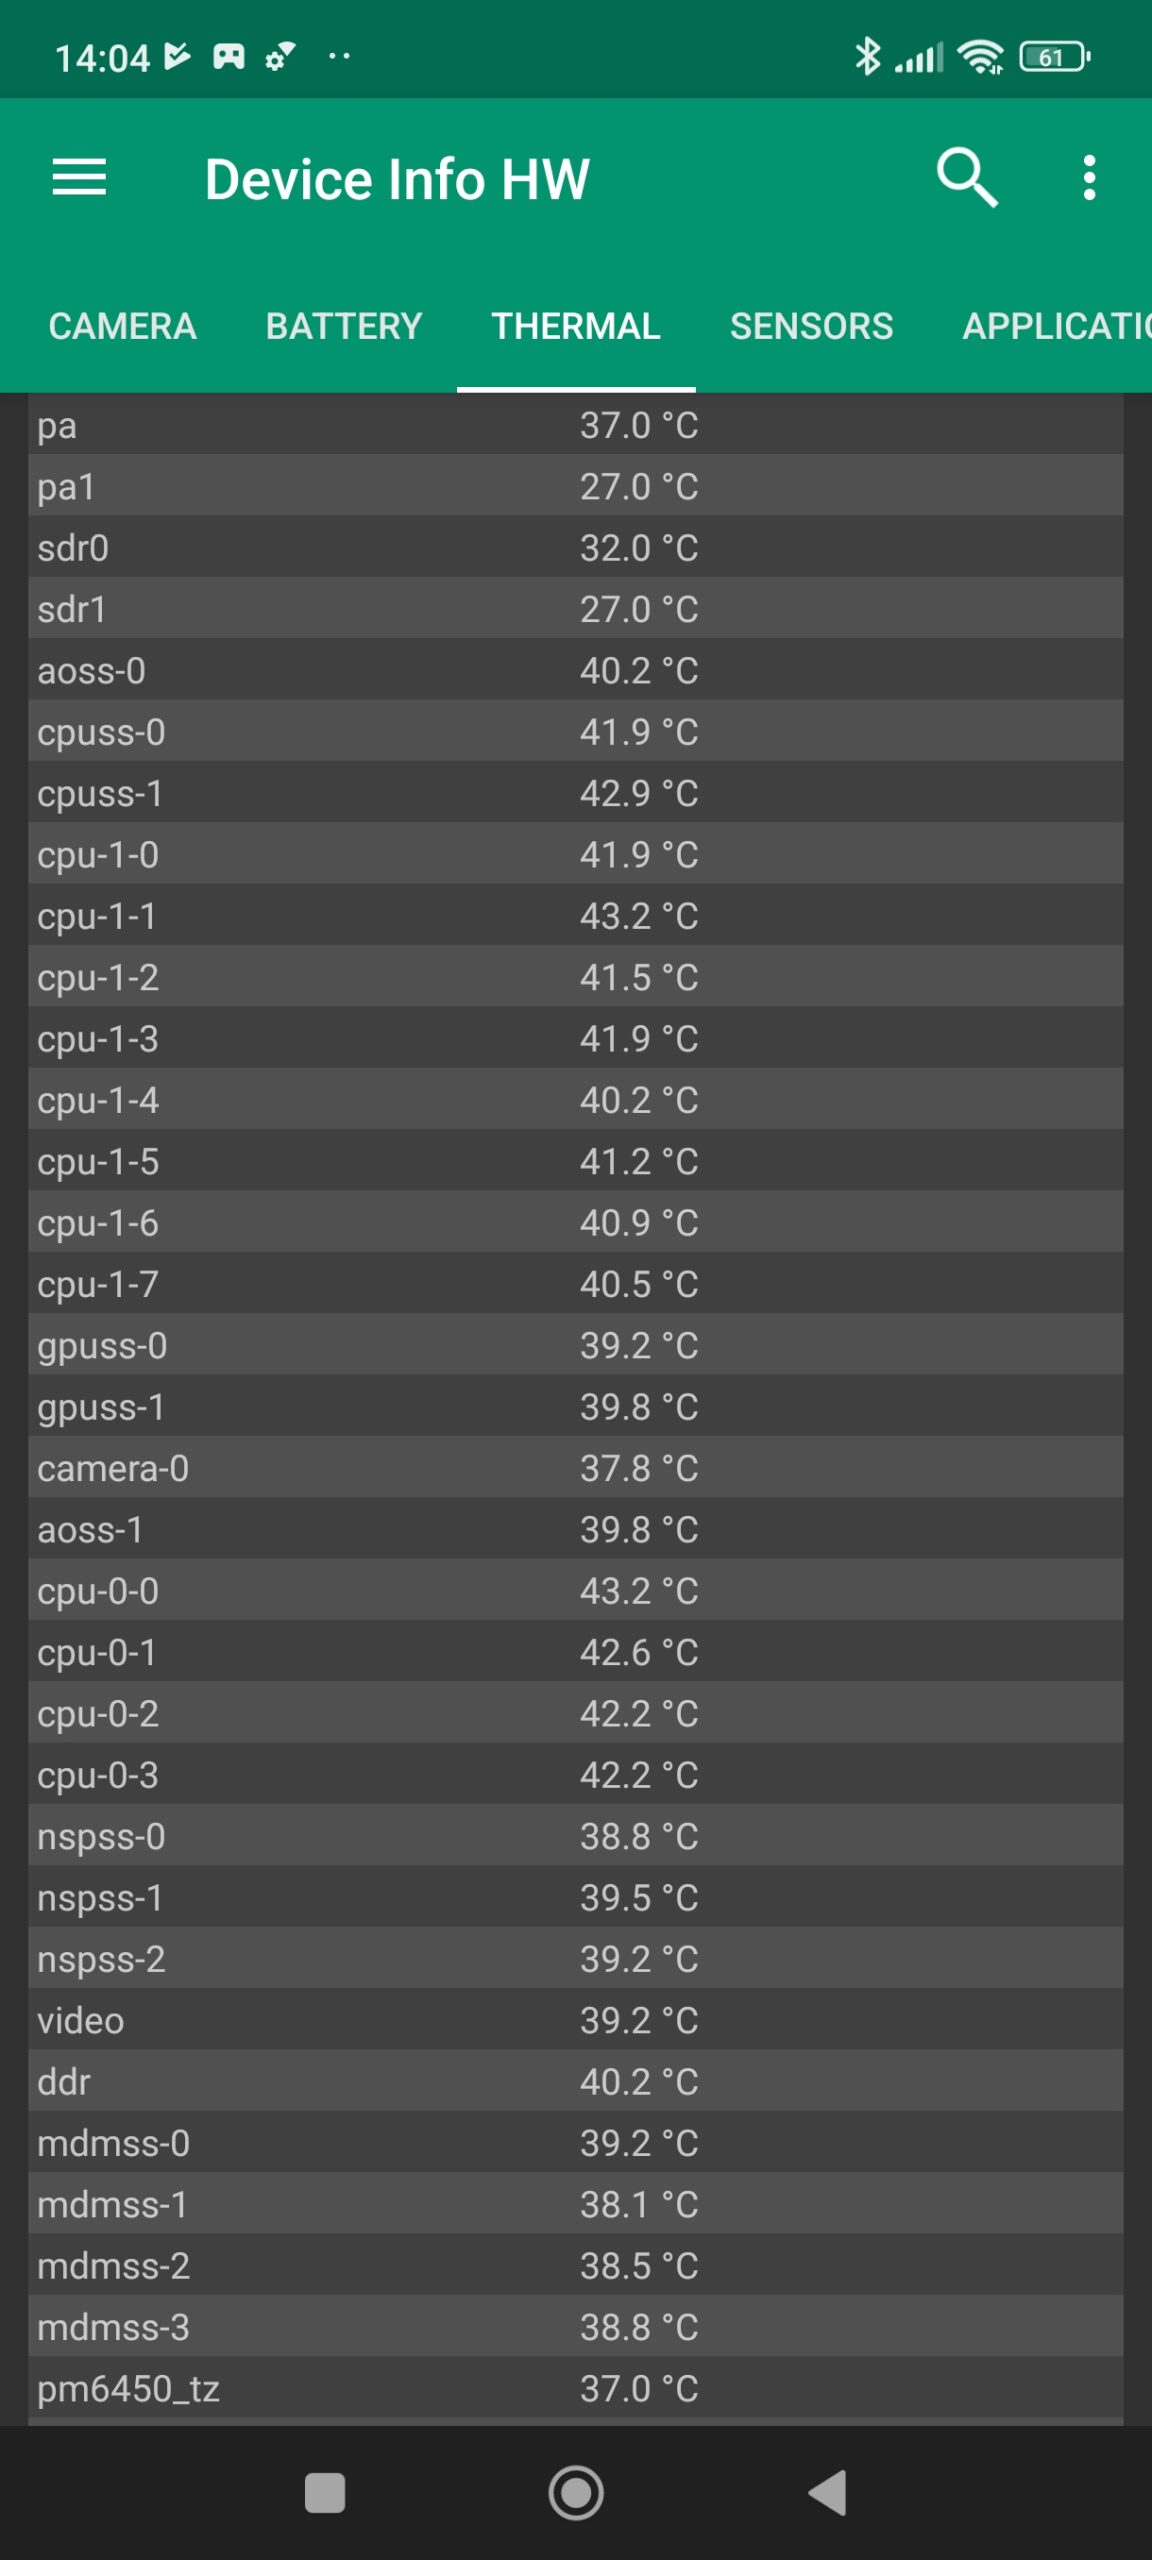Open the hamburger navigation menu

click(x=79, y=178)
